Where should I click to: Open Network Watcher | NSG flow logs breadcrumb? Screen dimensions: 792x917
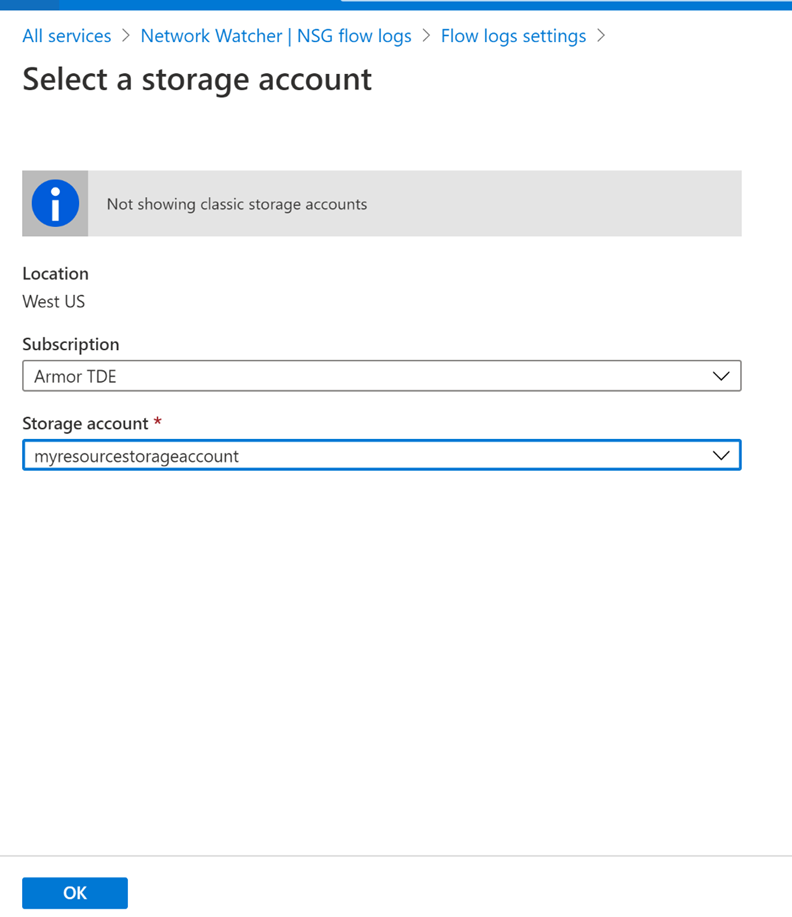[276, 36]
